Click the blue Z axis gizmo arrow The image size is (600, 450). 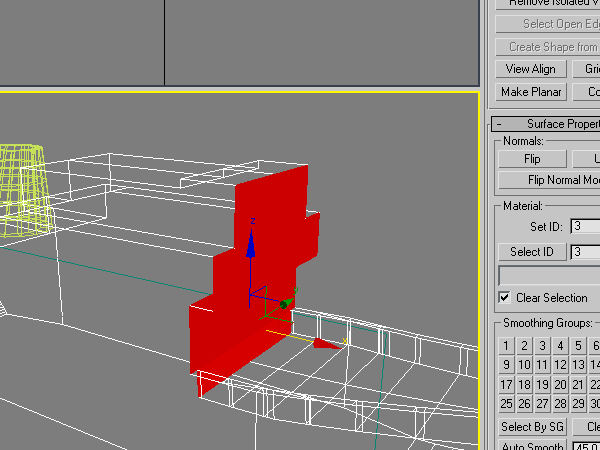pos(251,244)
